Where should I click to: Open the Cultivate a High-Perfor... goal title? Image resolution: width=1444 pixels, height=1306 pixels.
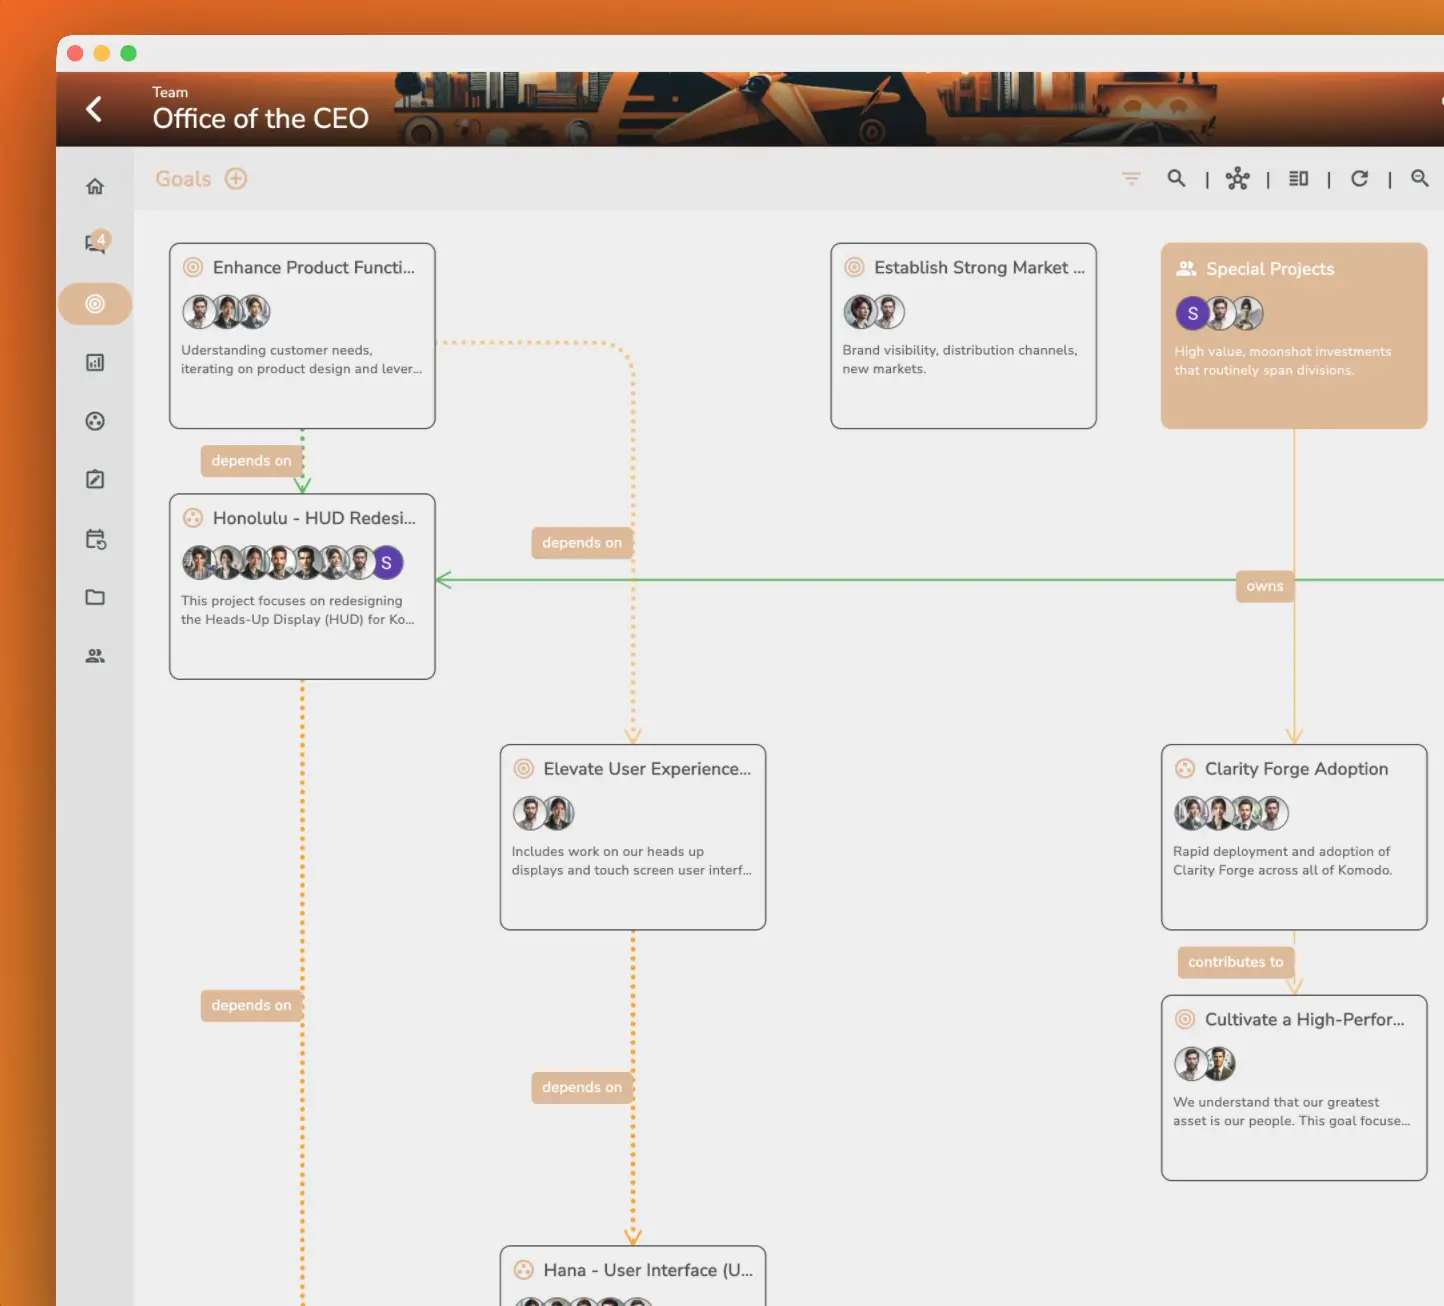point(1305,1019)
